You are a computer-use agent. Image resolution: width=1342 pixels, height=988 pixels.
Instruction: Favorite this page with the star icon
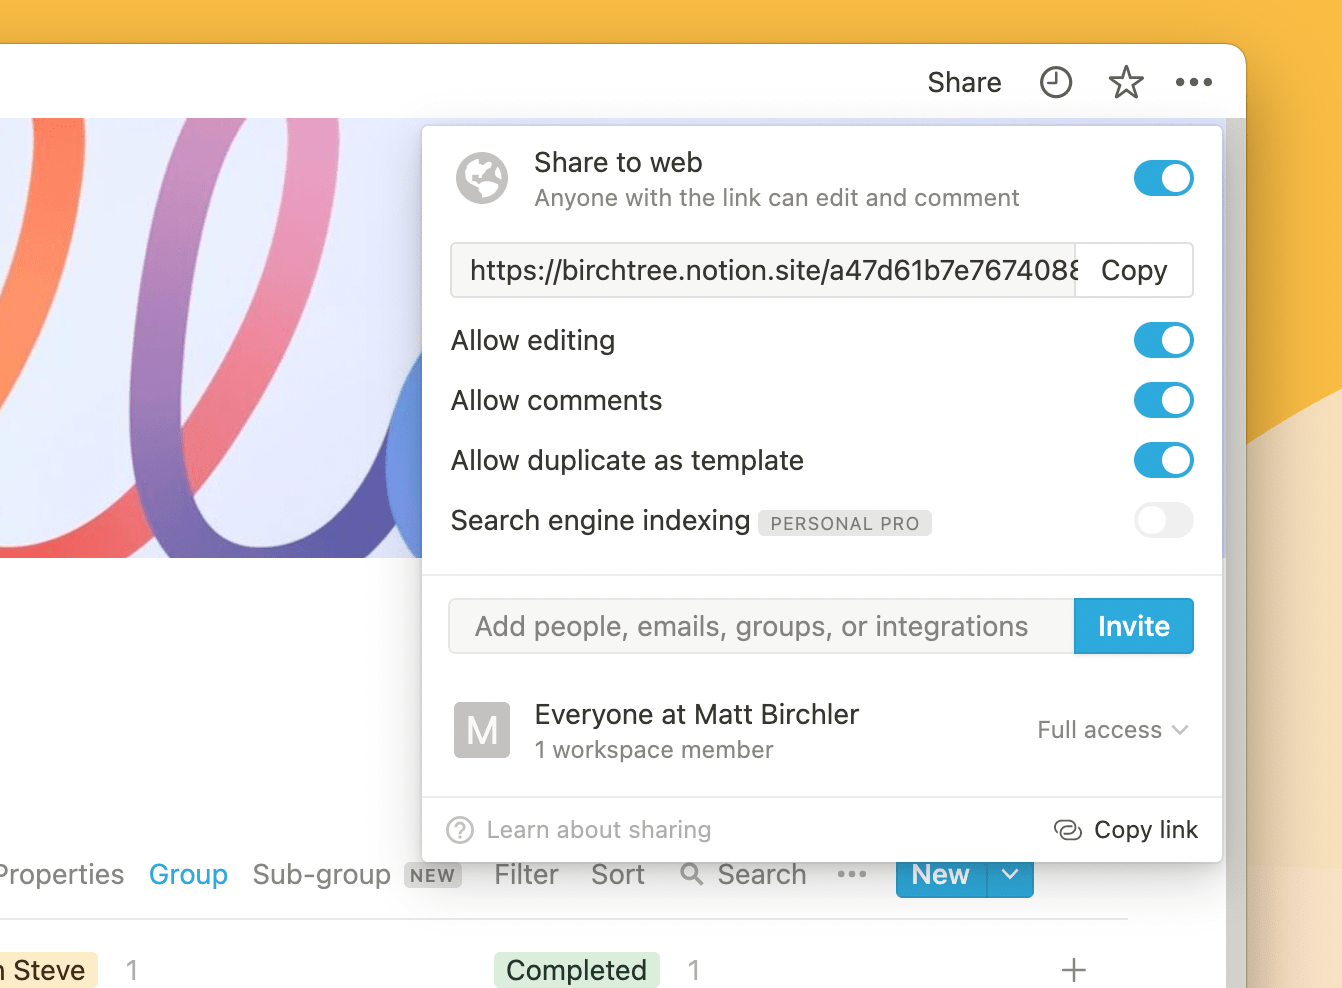1126,82
